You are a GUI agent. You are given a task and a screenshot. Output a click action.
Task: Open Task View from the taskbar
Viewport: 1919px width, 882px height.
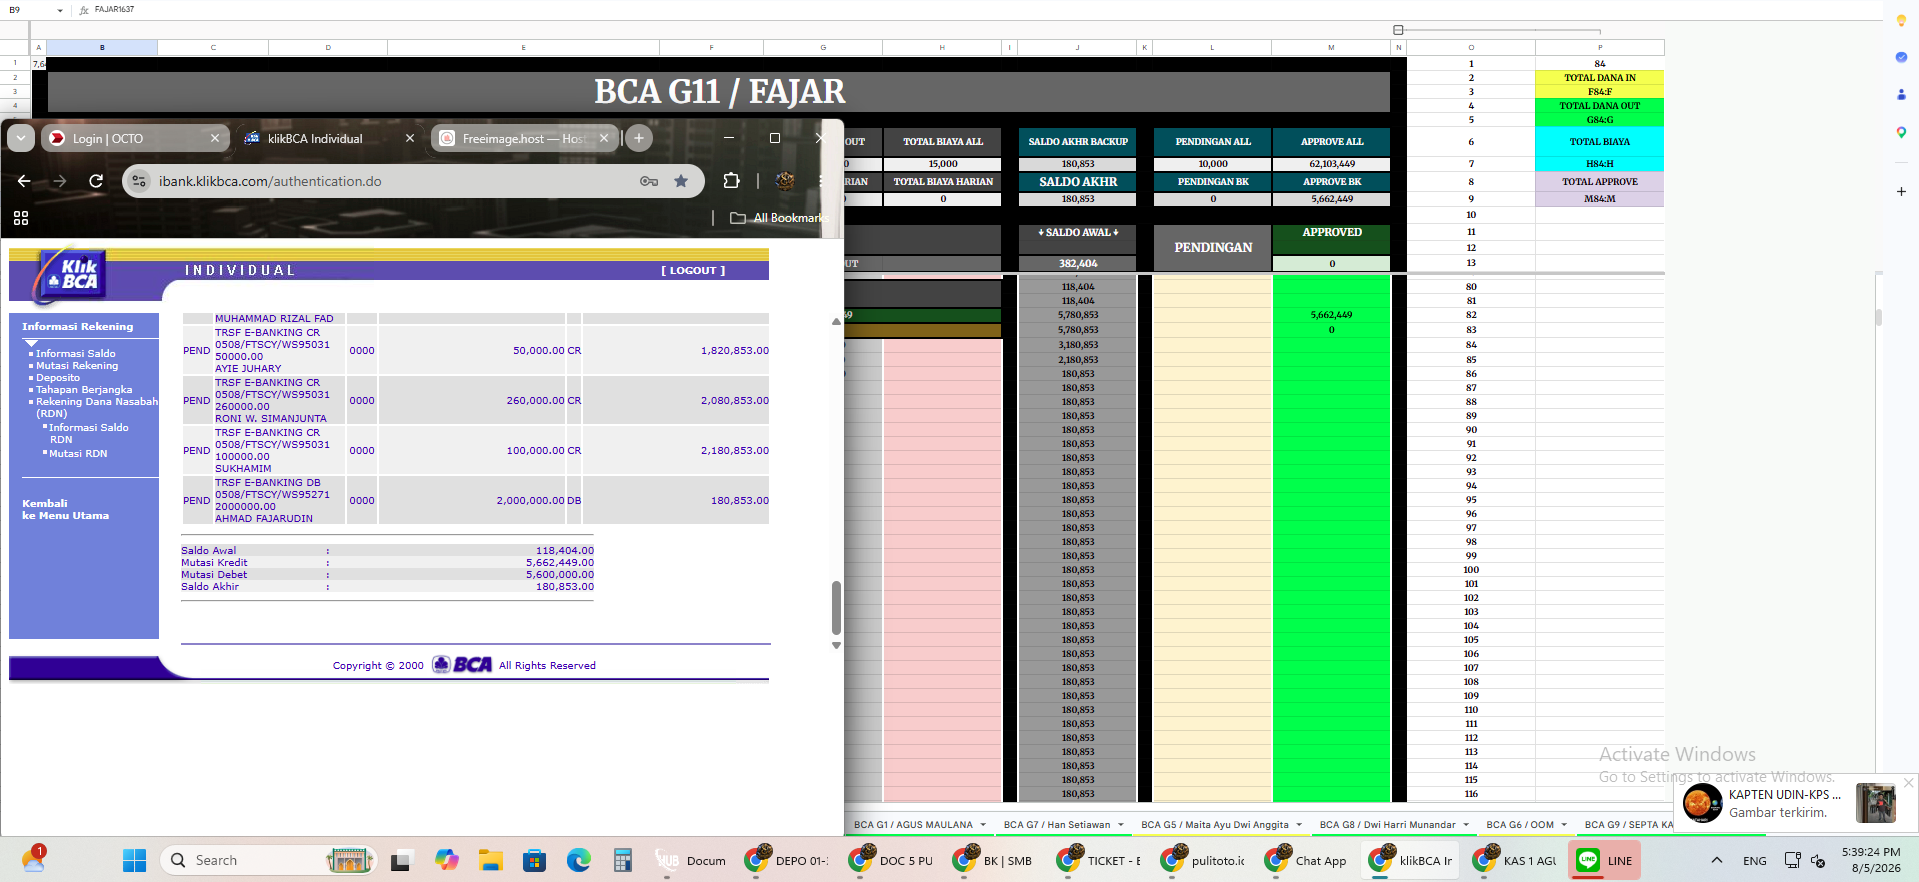402,860
